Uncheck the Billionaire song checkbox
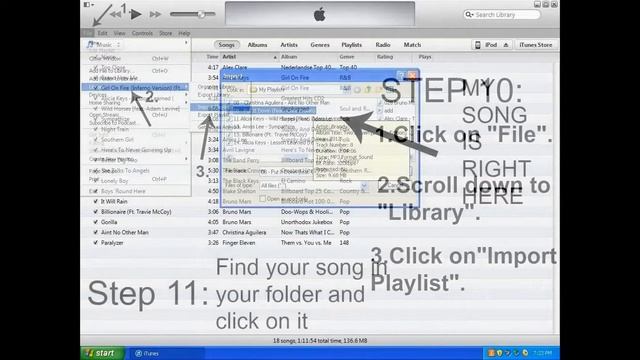The image size is (640, 360). (x=96, y=212)
